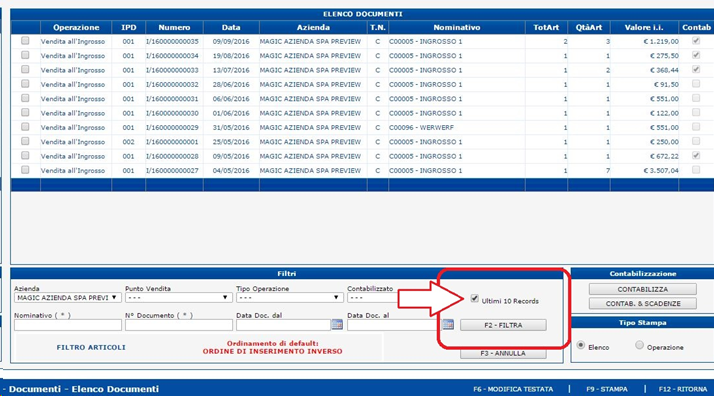
Task: Click the TotArt column header
Action: 546,27
